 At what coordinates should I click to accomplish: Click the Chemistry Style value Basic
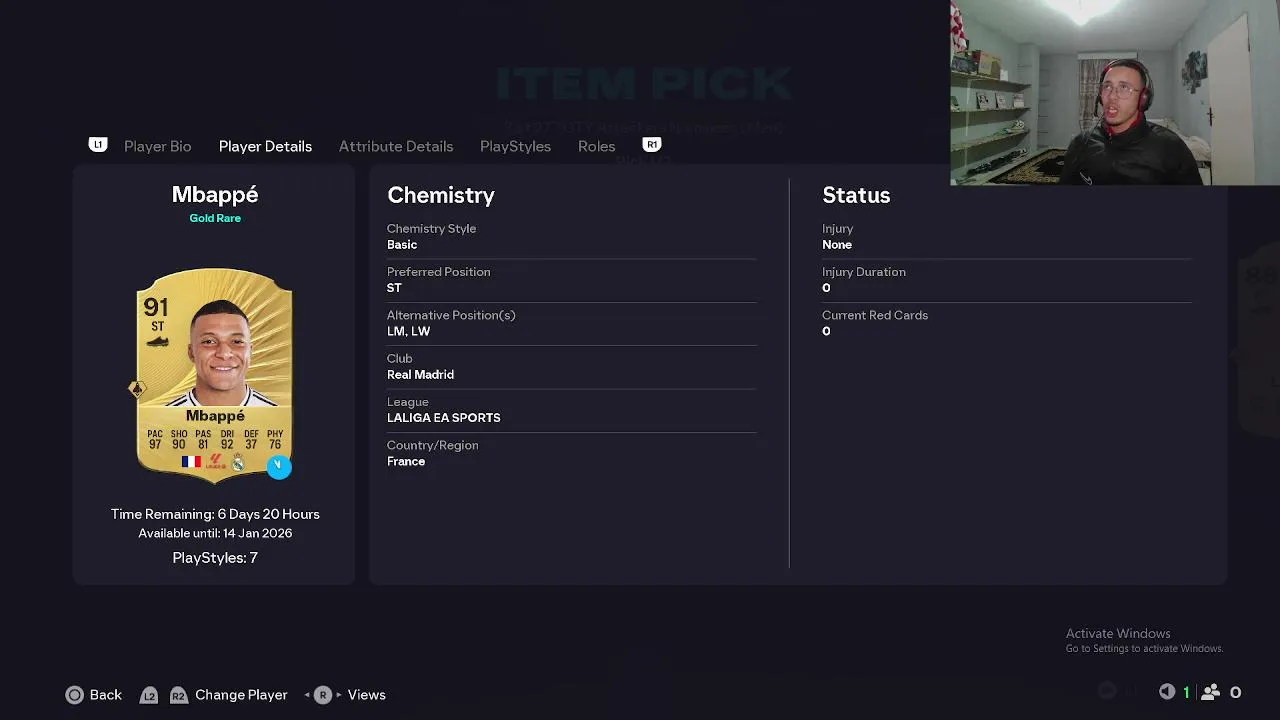(402, 245)
